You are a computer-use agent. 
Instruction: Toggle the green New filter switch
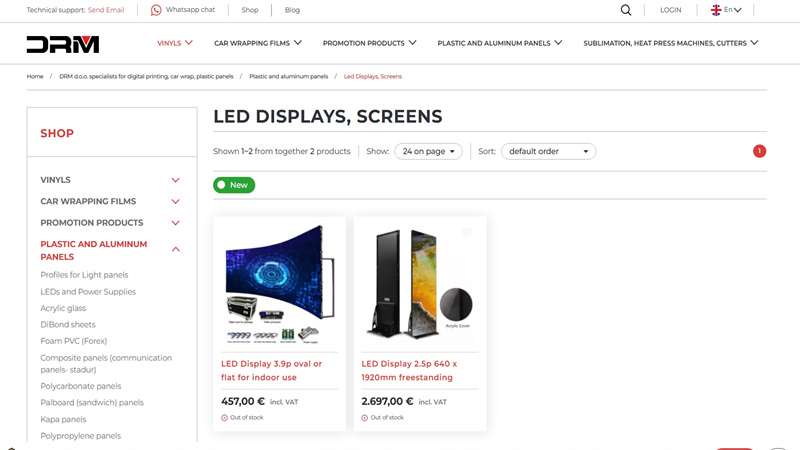234,185
